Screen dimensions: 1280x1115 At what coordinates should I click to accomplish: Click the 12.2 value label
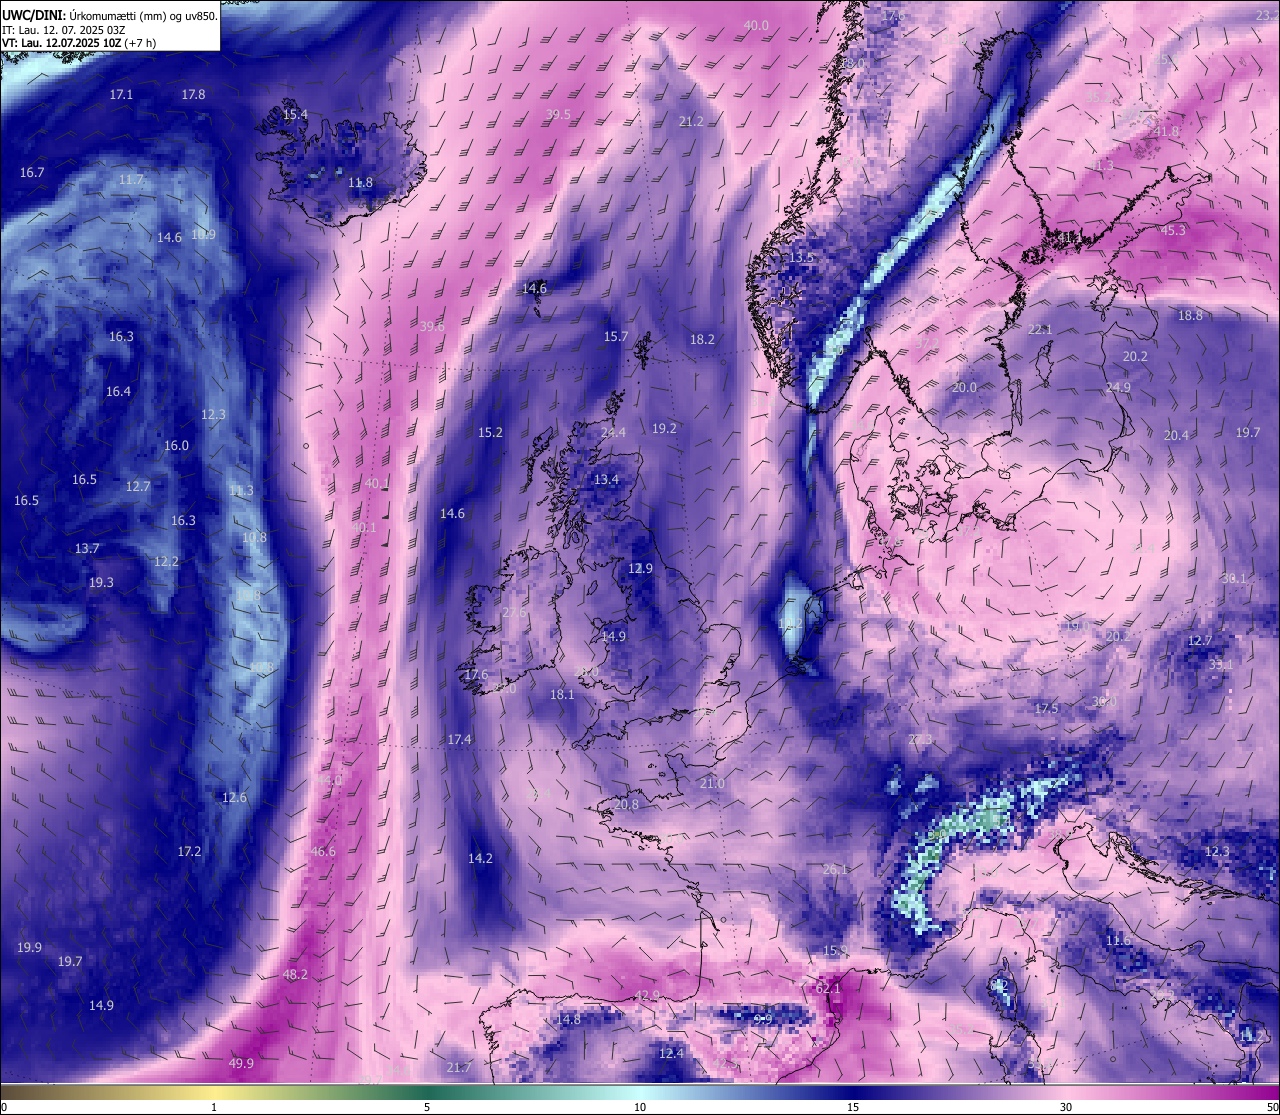[166, 561]
